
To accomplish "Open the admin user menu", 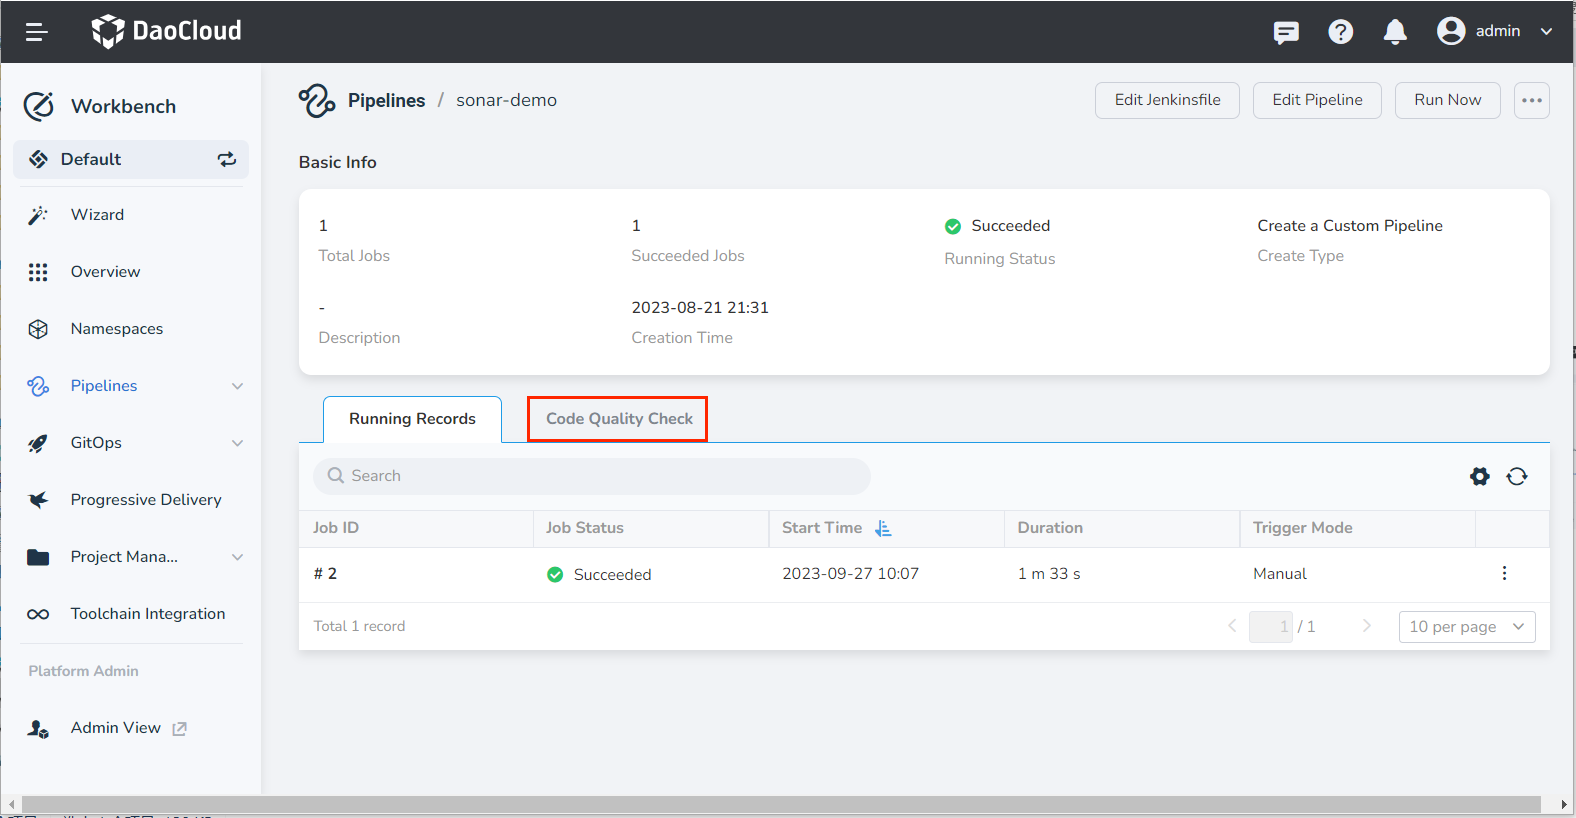I will tap(1495, 31).
